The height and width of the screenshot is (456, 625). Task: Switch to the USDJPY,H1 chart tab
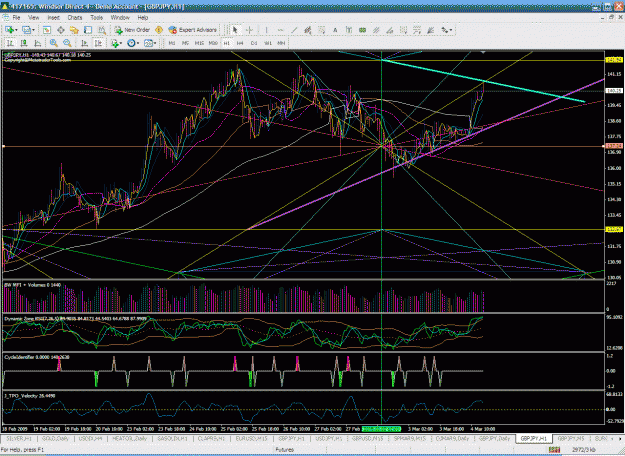coord(329,438)
